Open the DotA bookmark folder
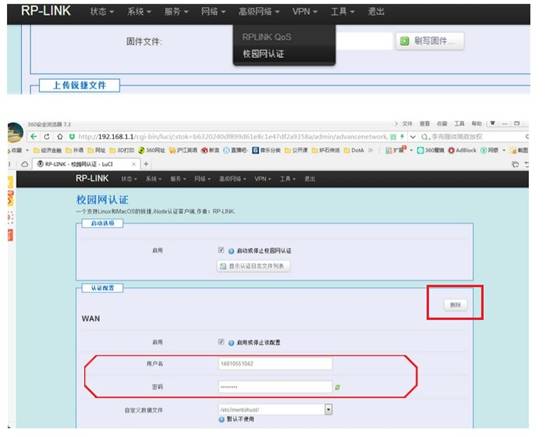The width and height of the screenshot is (553, 437). click(354, 150)
